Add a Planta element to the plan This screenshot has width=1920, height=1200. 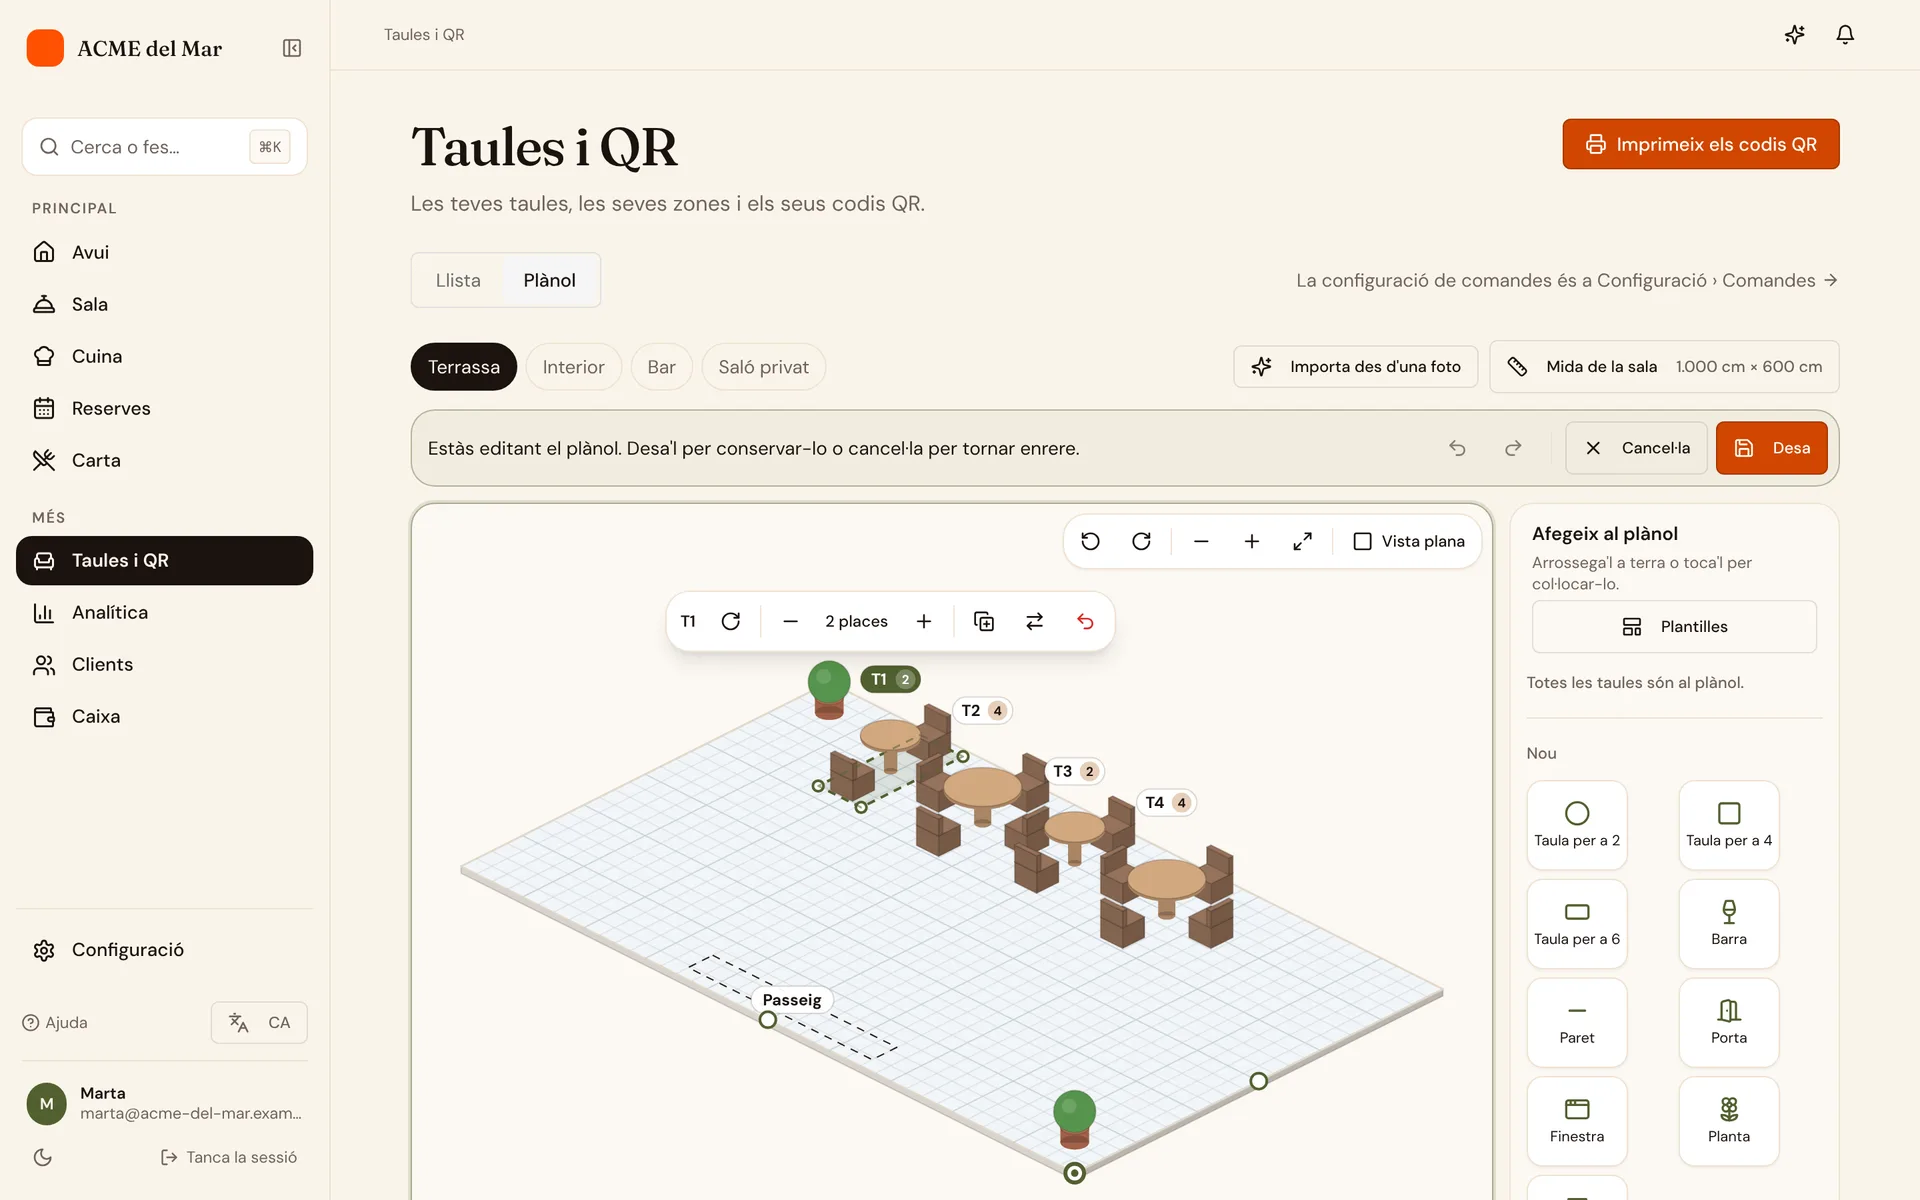point(1729,1121)
